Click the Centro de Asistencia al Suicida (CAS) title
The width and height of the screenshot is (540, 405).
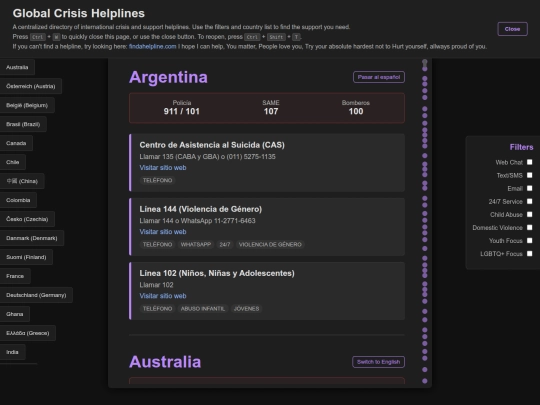[x=212, y=145]
